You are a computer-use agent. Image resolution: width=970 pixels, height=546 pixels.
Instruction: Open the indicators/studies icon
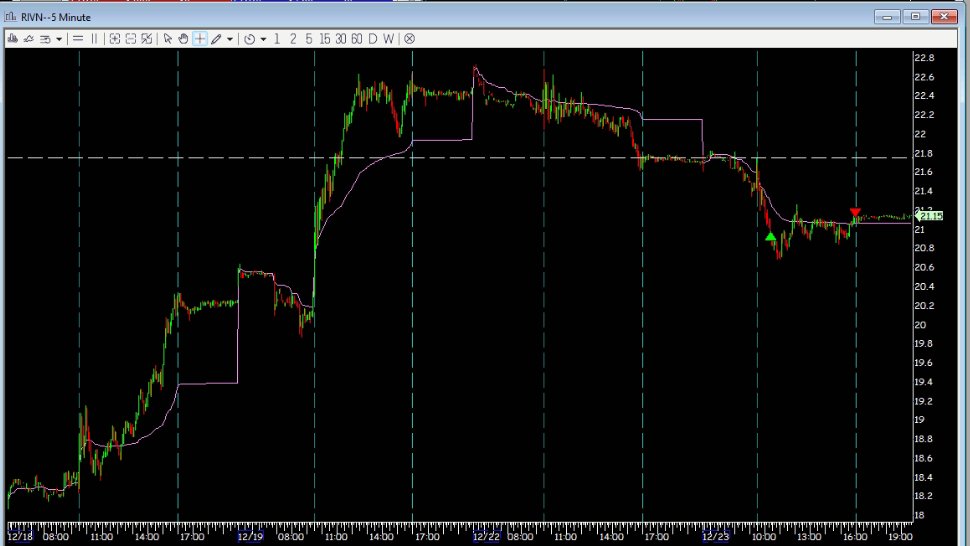click(x=28, y=39)
